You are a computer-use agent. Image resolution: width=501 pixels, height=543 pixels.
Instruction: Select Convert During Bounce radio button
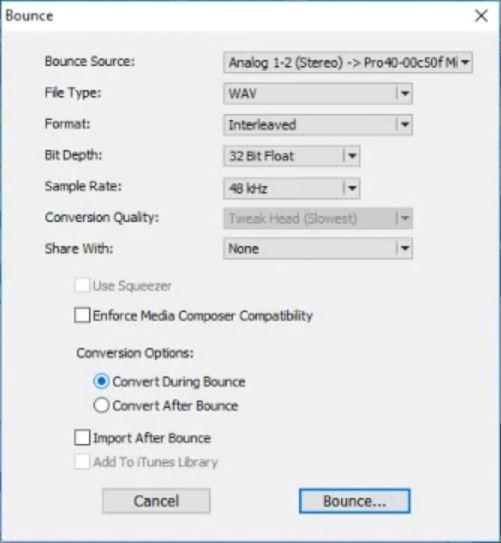(x=101, y=381)
